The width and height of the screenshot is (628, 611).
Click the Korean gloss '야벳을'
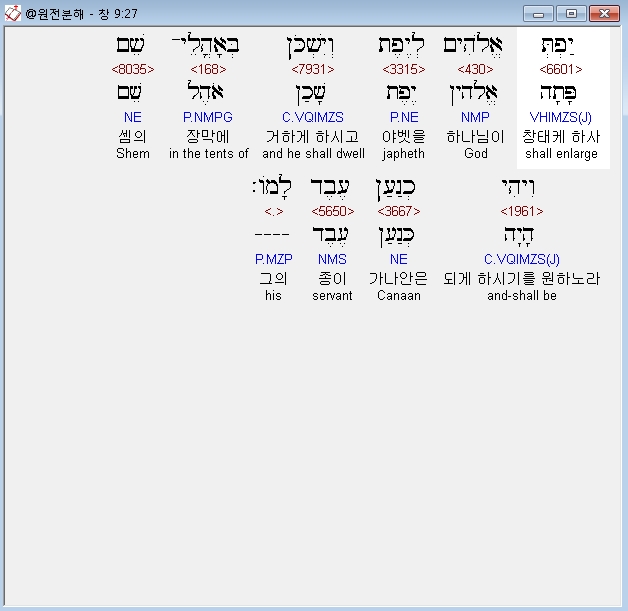pos(404,137)
